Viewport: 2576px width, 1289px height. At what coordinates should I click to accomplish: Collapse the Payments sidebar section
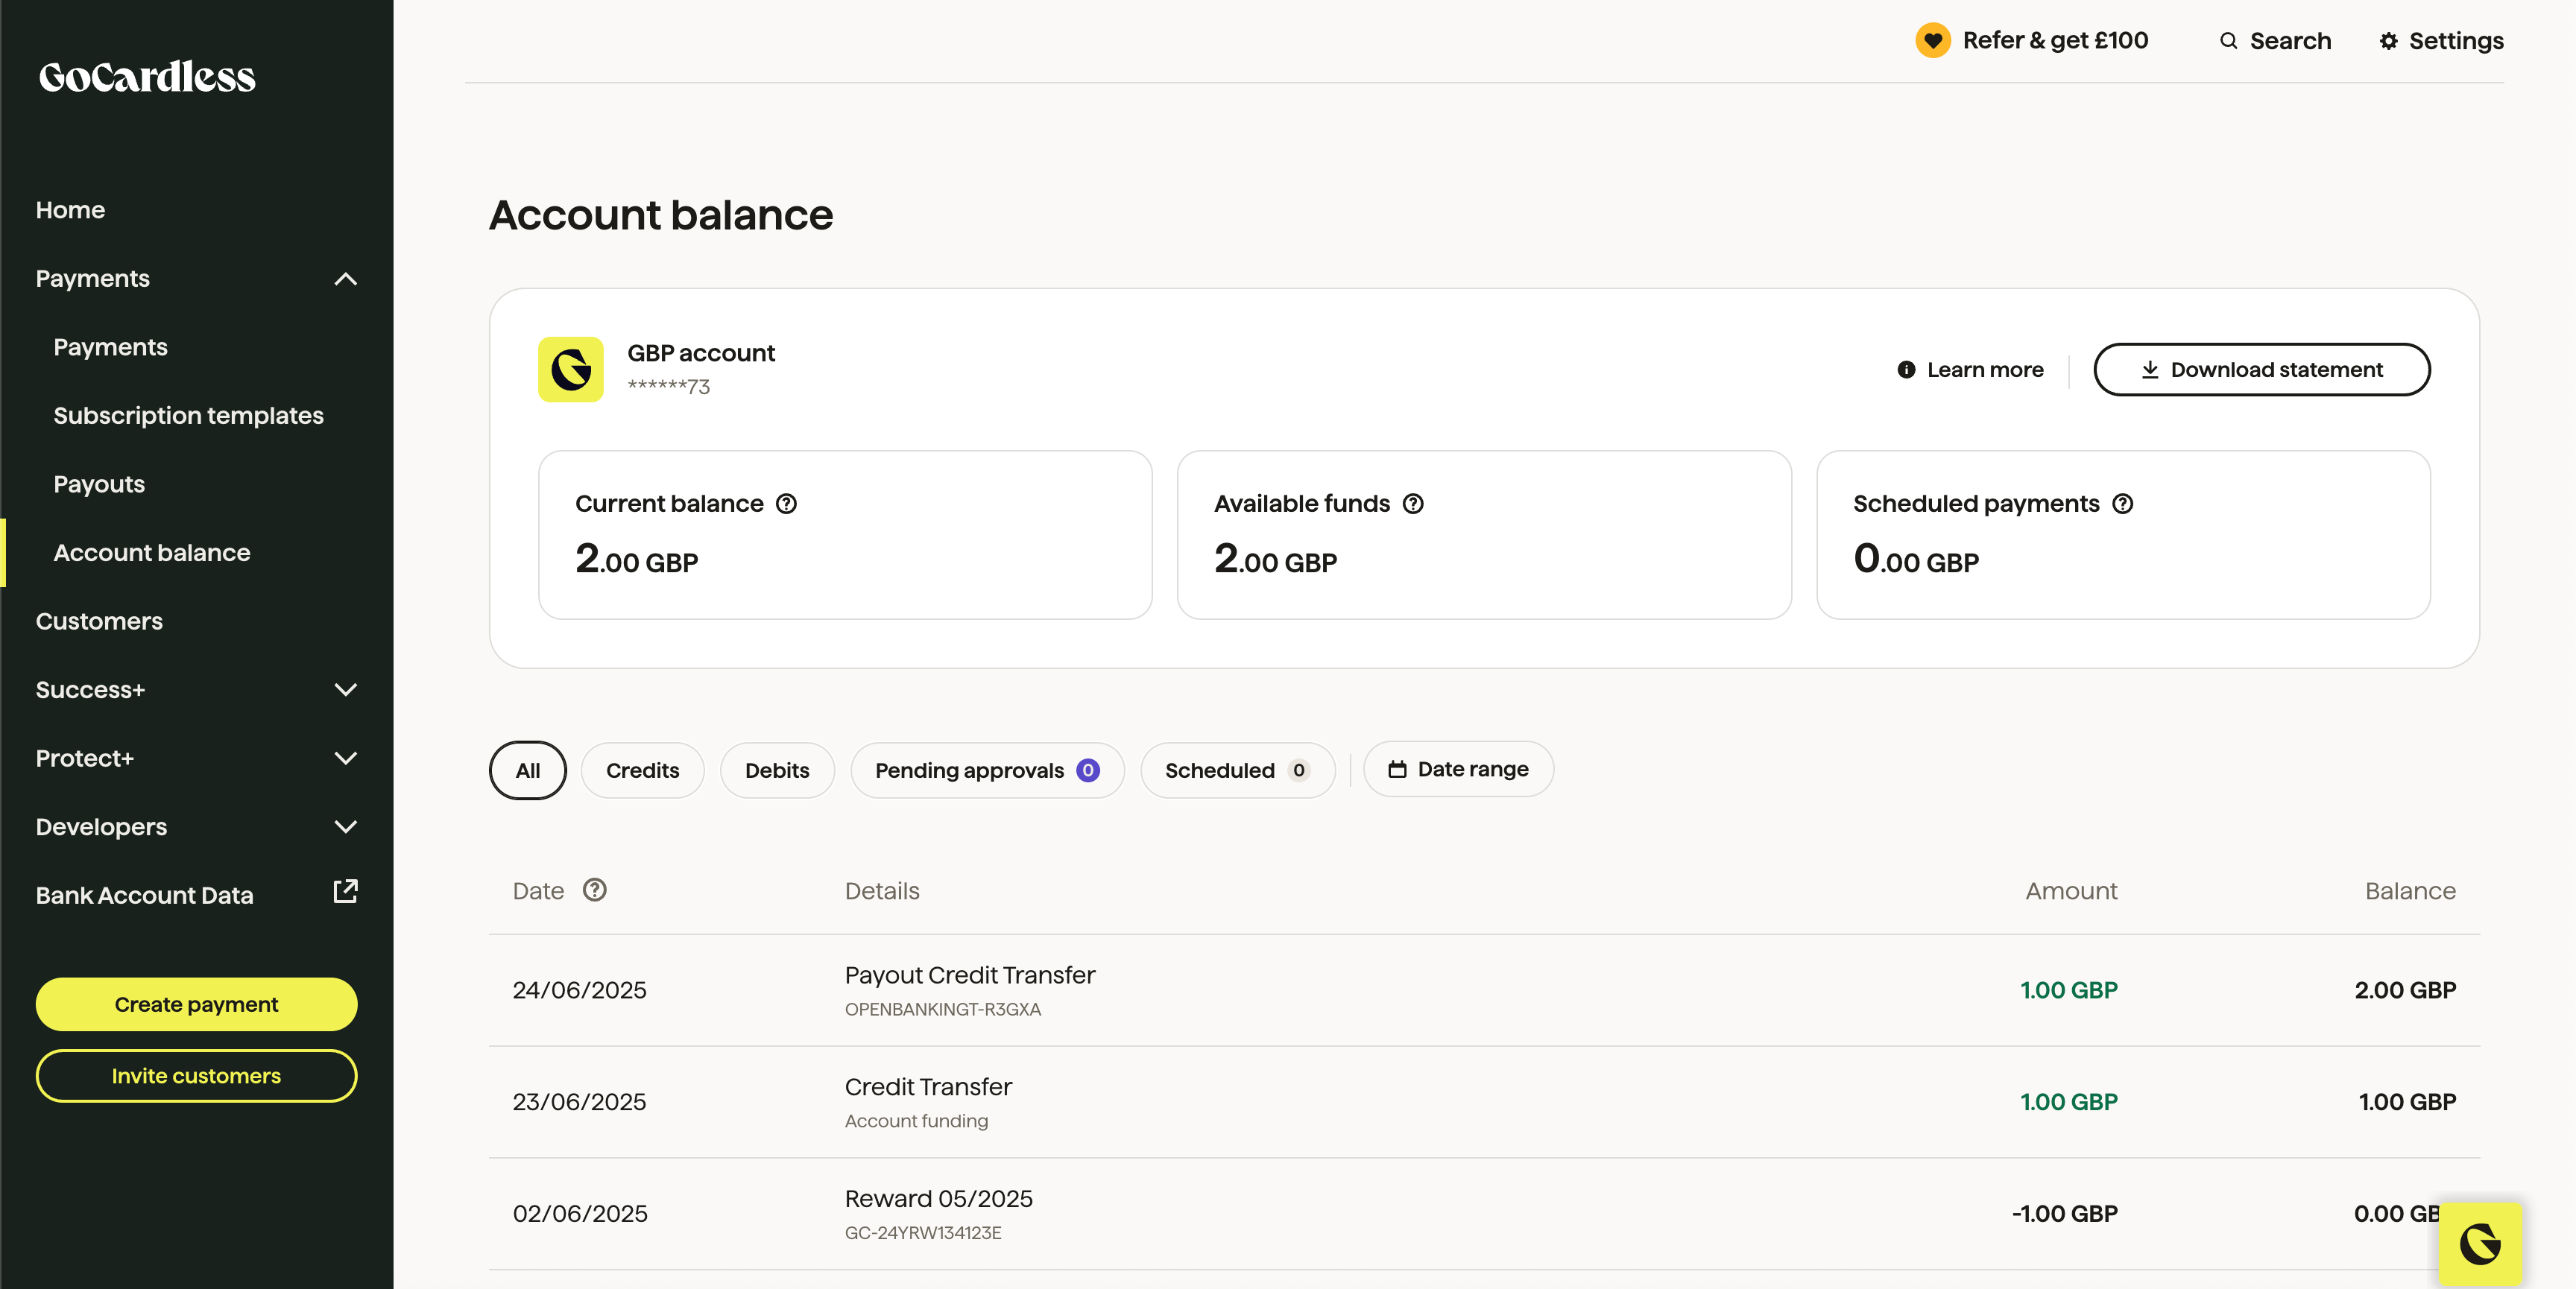pos(345,279)
